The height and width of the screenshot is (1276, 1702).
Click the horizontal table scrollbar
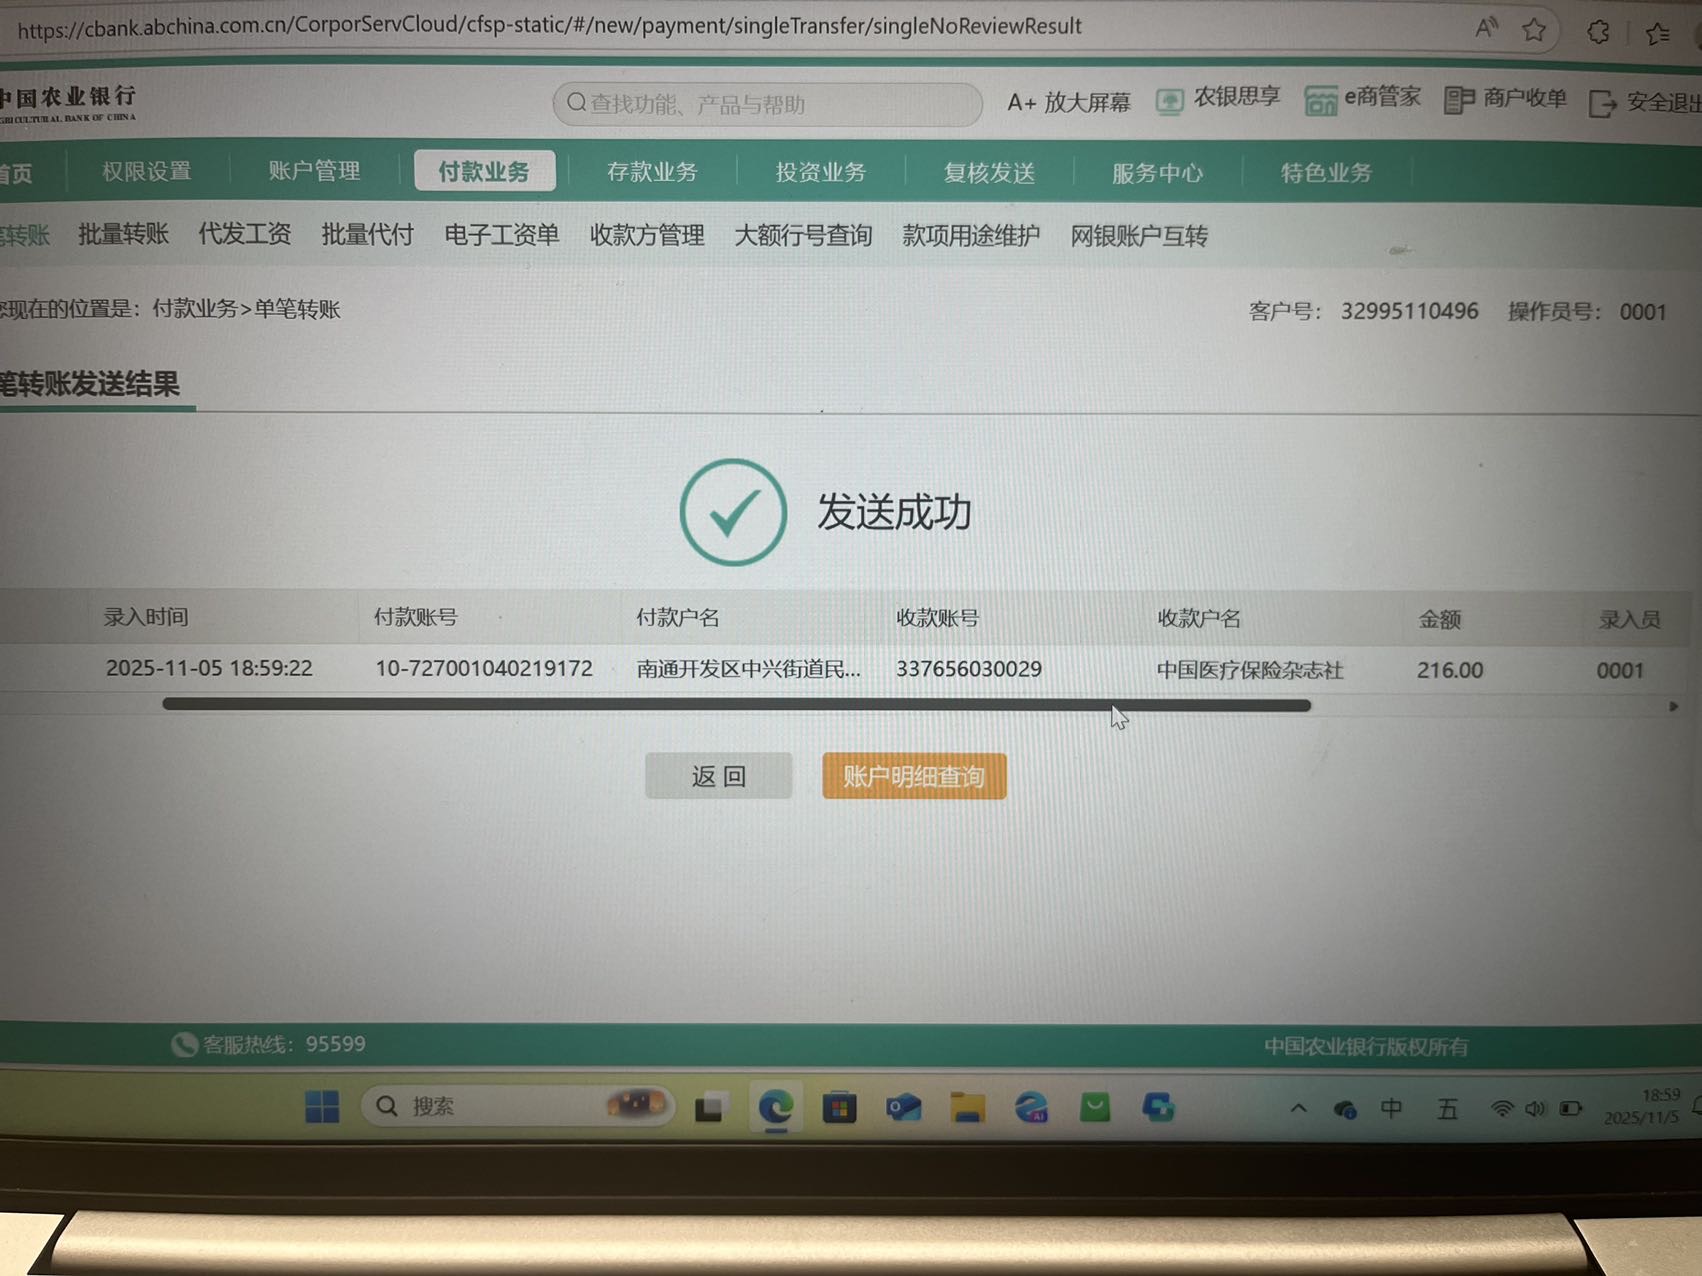(736, 705)
